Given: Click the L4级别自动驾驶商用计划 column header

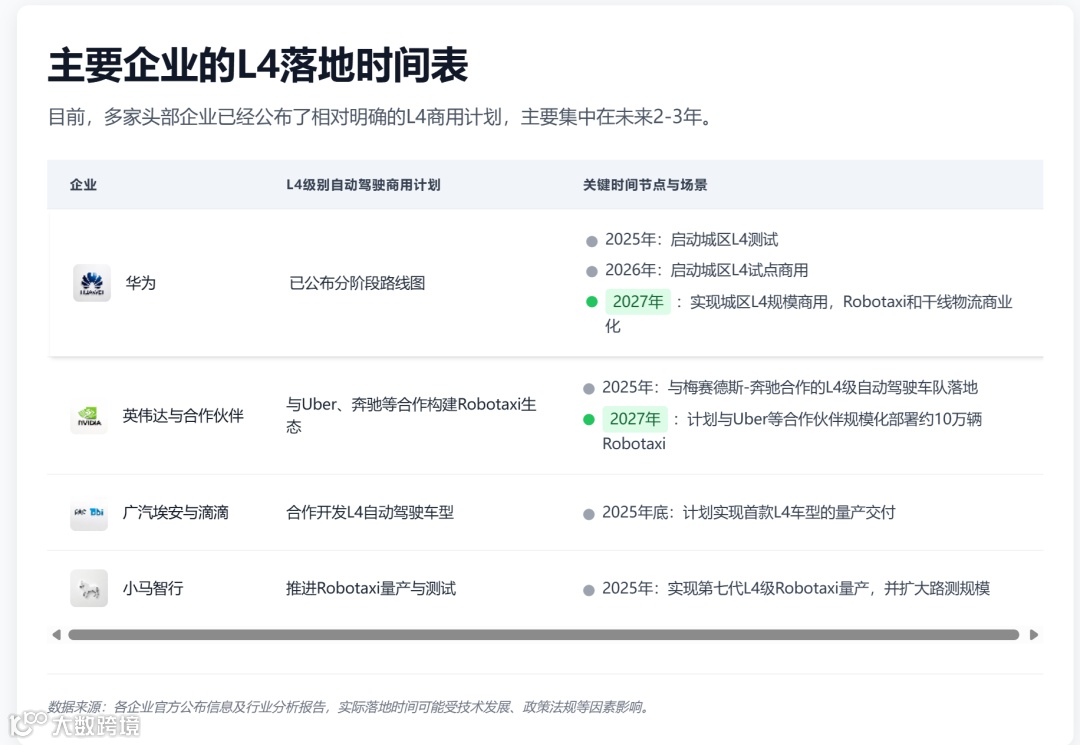Looking at the screenshot, I should tap(363, 185).
